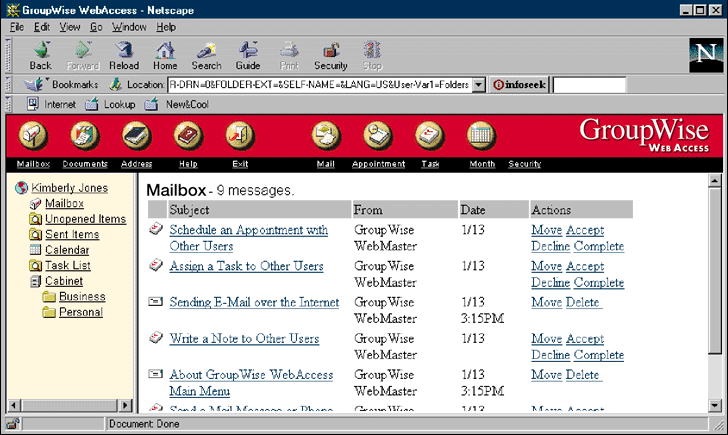This screenshot has width=728, height=435.
Task: Create new Task round icon
Action: 430,136
